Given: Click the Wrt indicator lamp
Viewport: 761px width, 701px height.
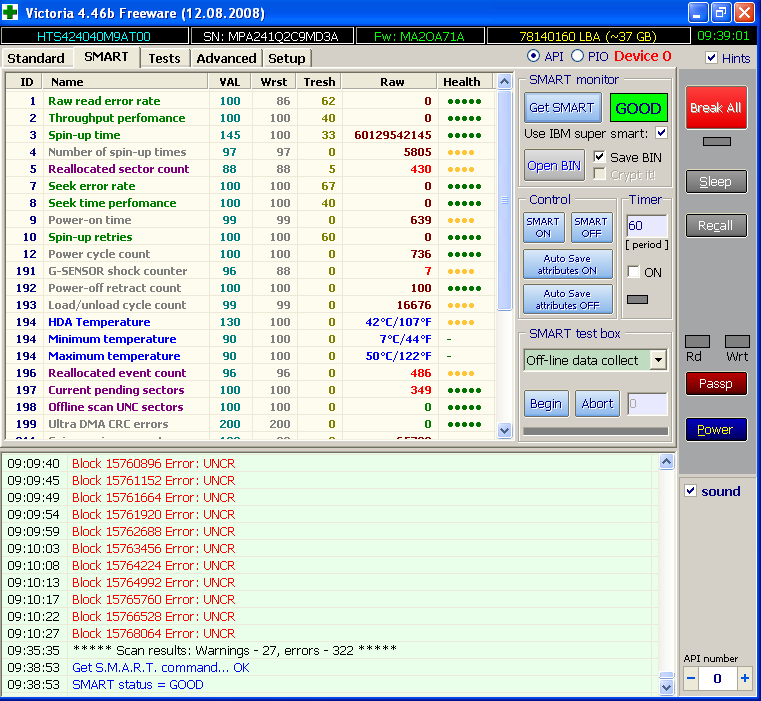Looking at the screenshot, I should (x=737, y=341).
